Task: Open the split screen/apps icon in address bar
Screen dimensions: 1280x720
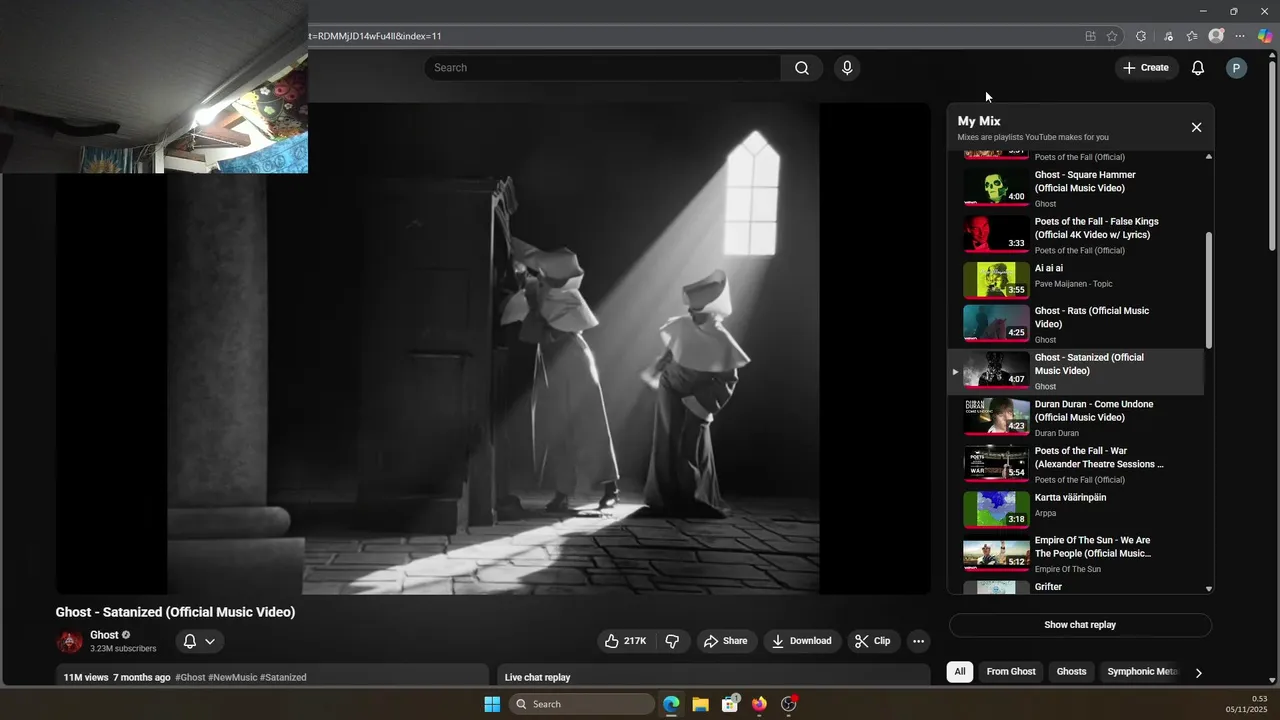Action: pos(1090,36)
